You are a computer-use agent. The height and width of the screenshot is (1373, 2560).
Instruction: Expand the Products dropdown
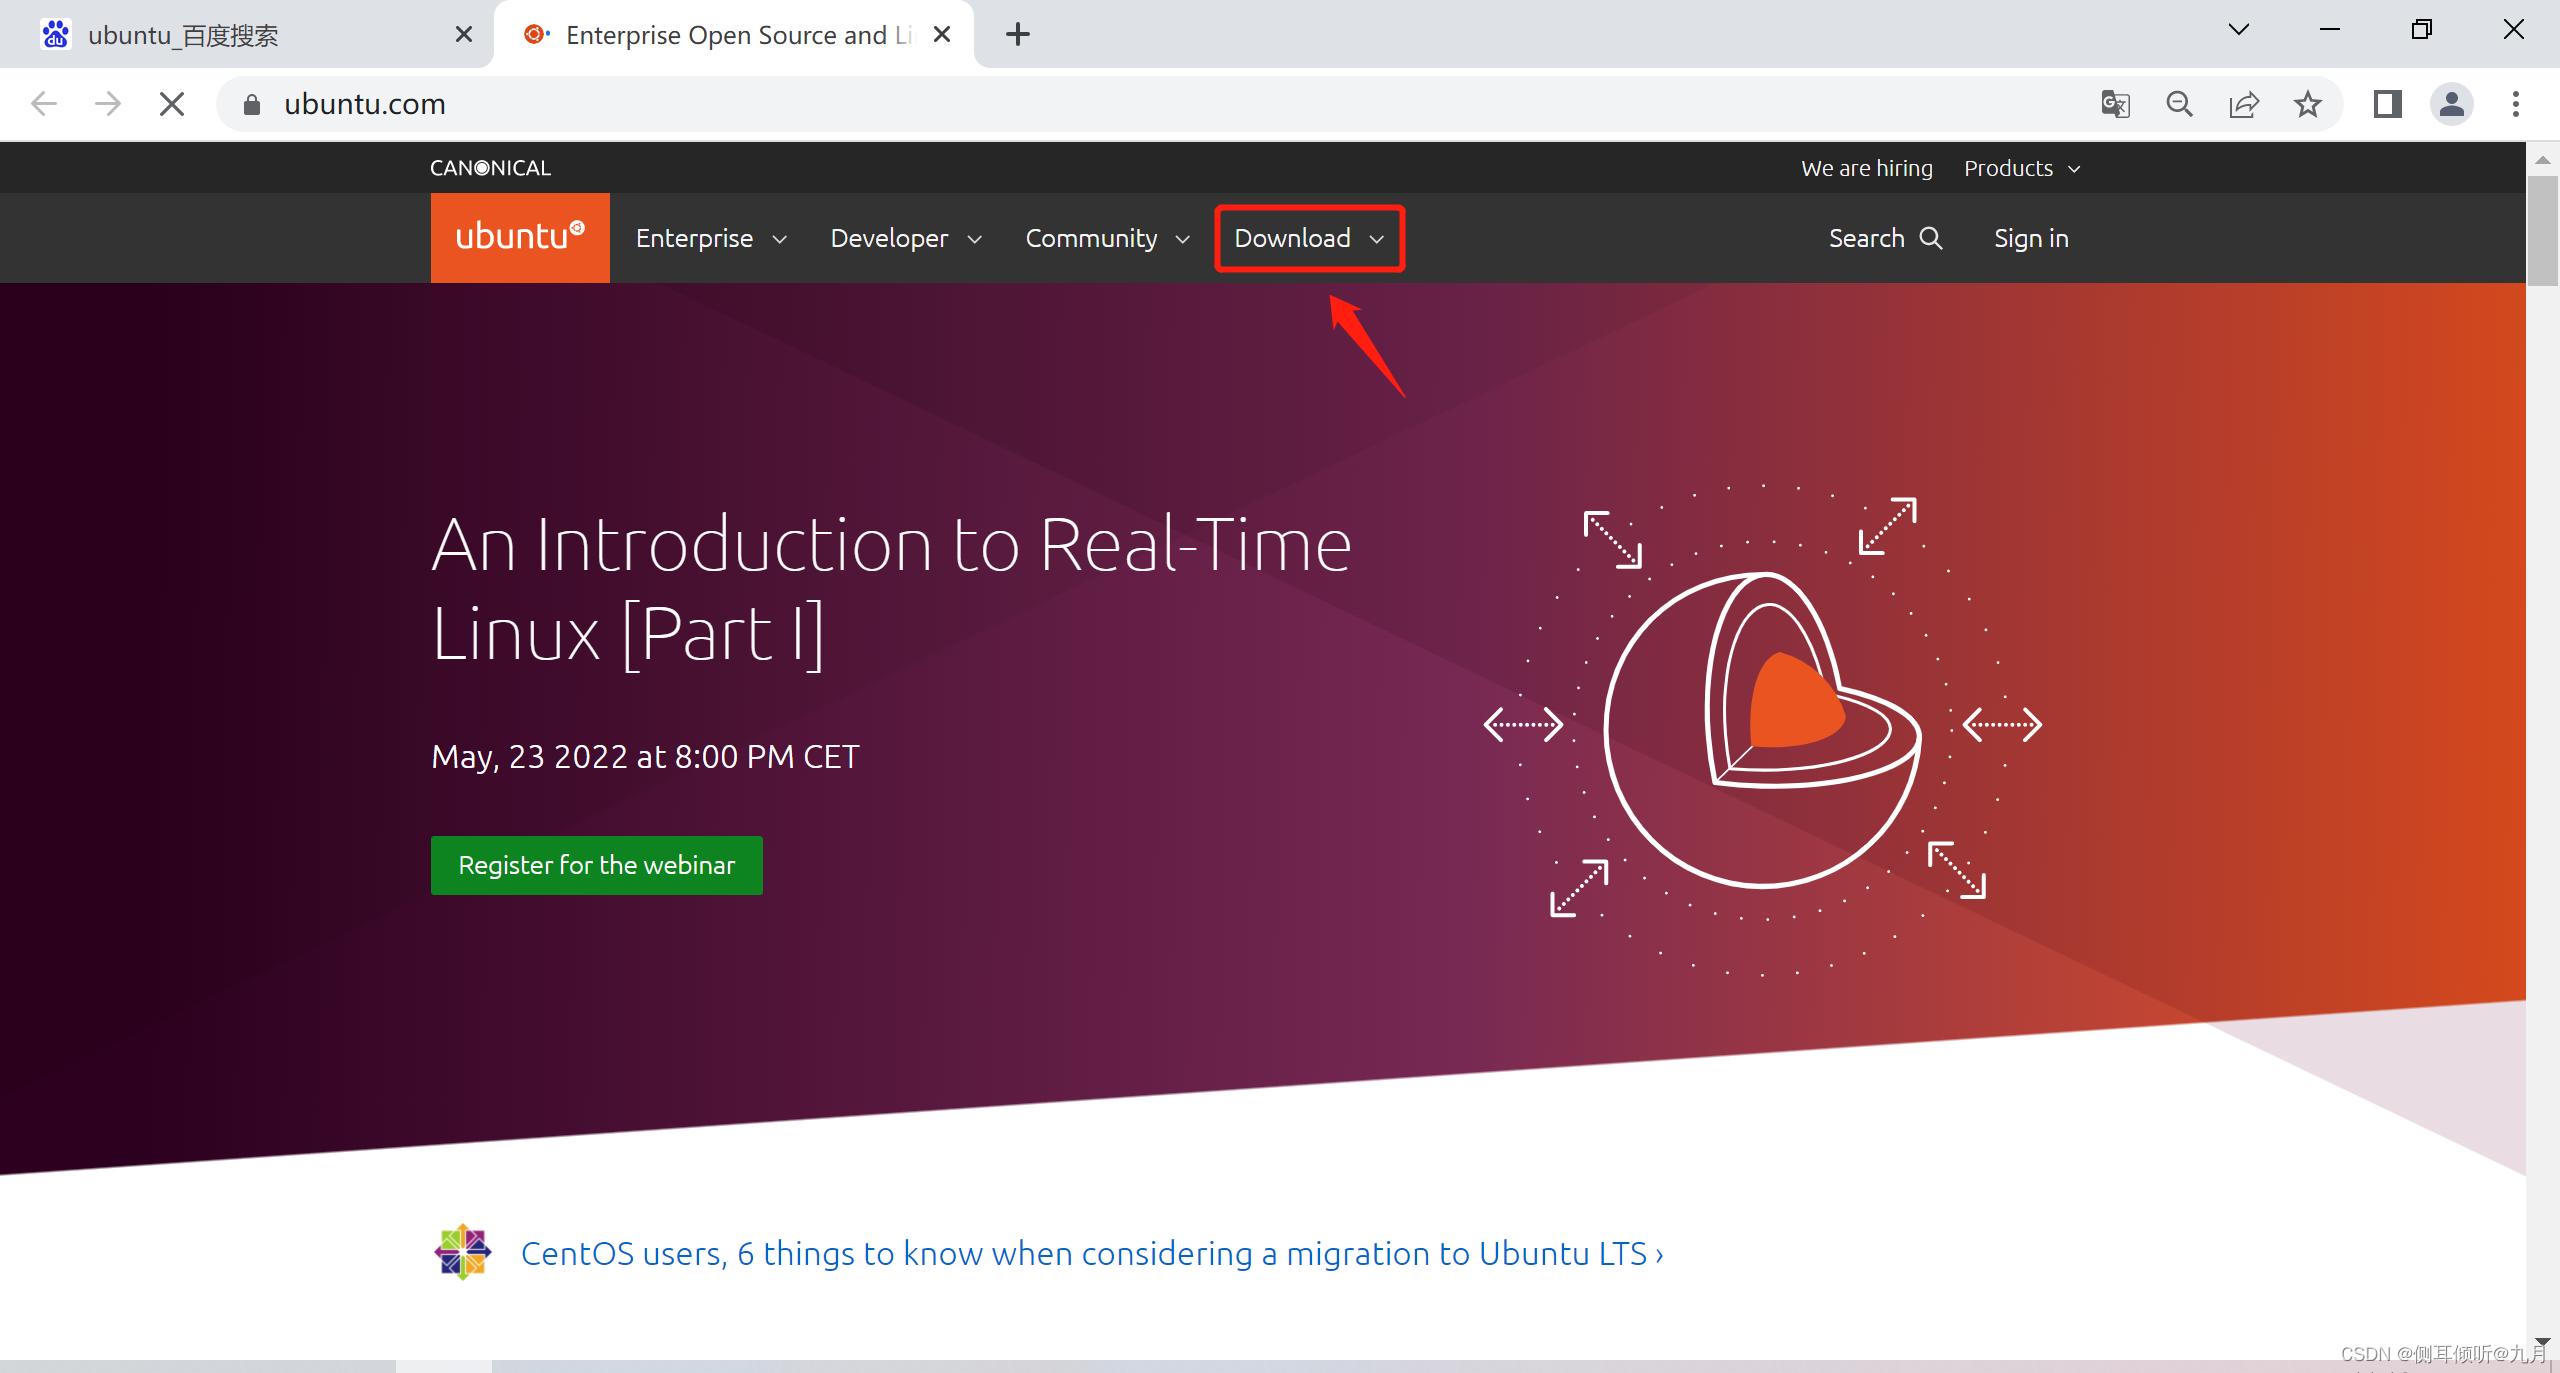(x=2022, y=168)
